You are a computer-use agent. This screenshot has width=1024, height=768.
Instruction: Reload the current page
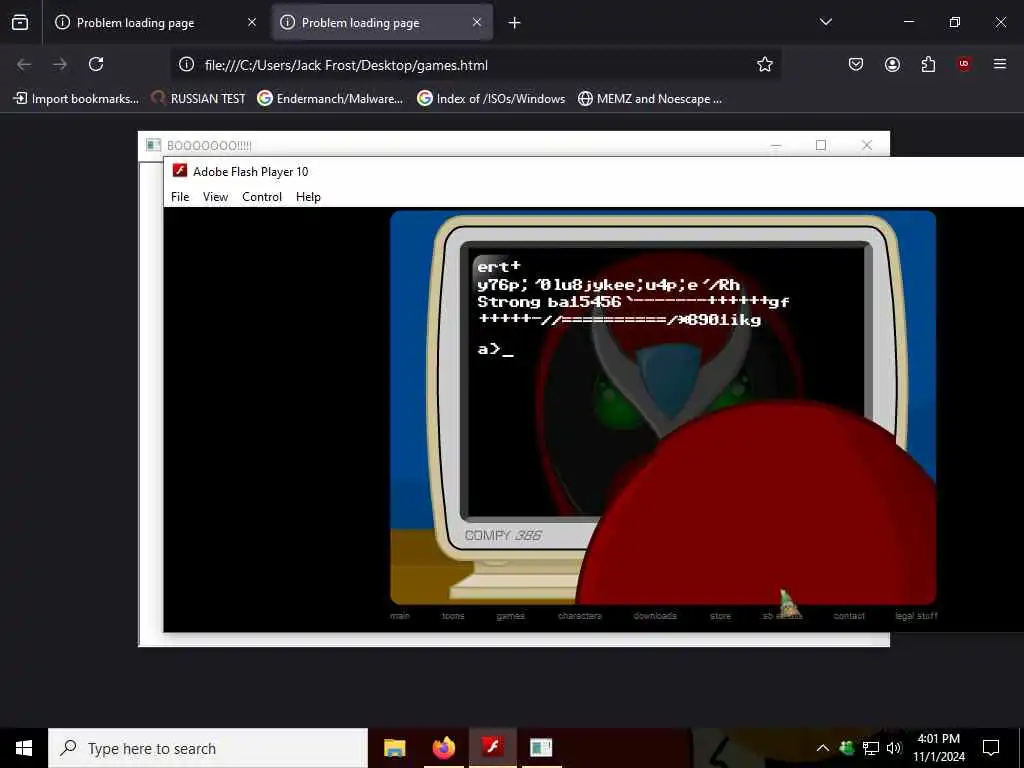tap(96, 64)
